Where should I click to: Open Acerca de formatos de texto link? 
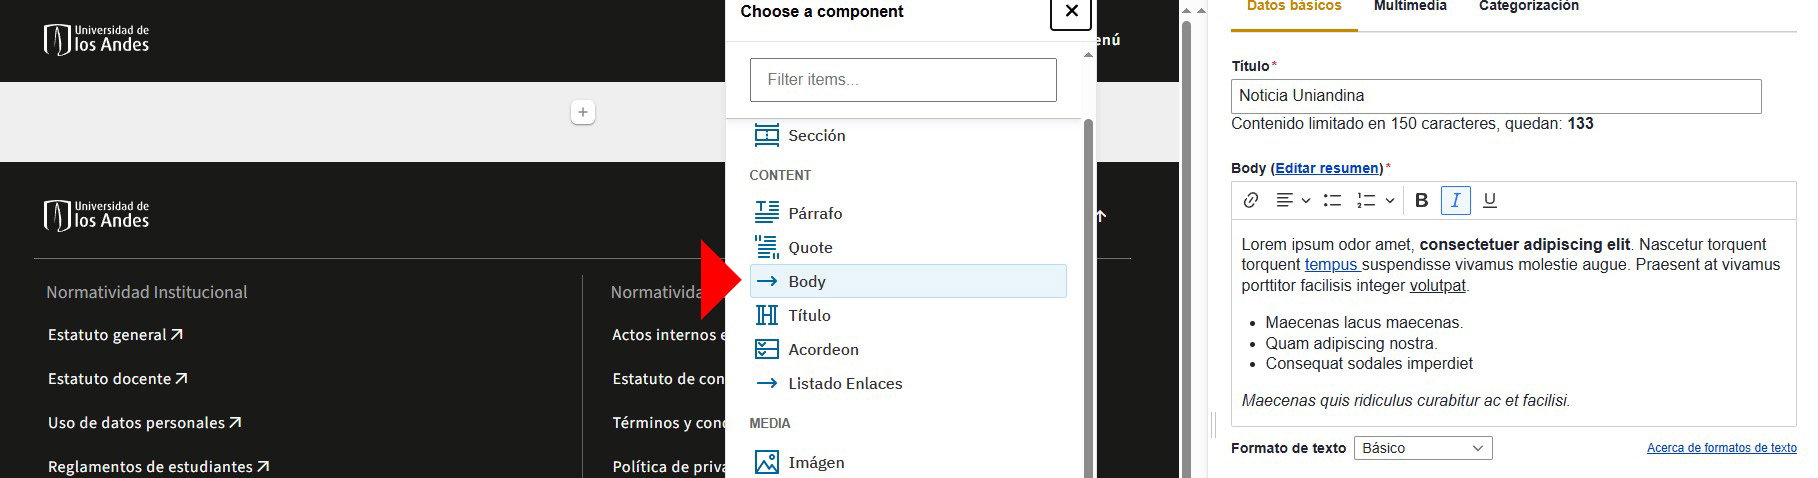point(1721,448)
